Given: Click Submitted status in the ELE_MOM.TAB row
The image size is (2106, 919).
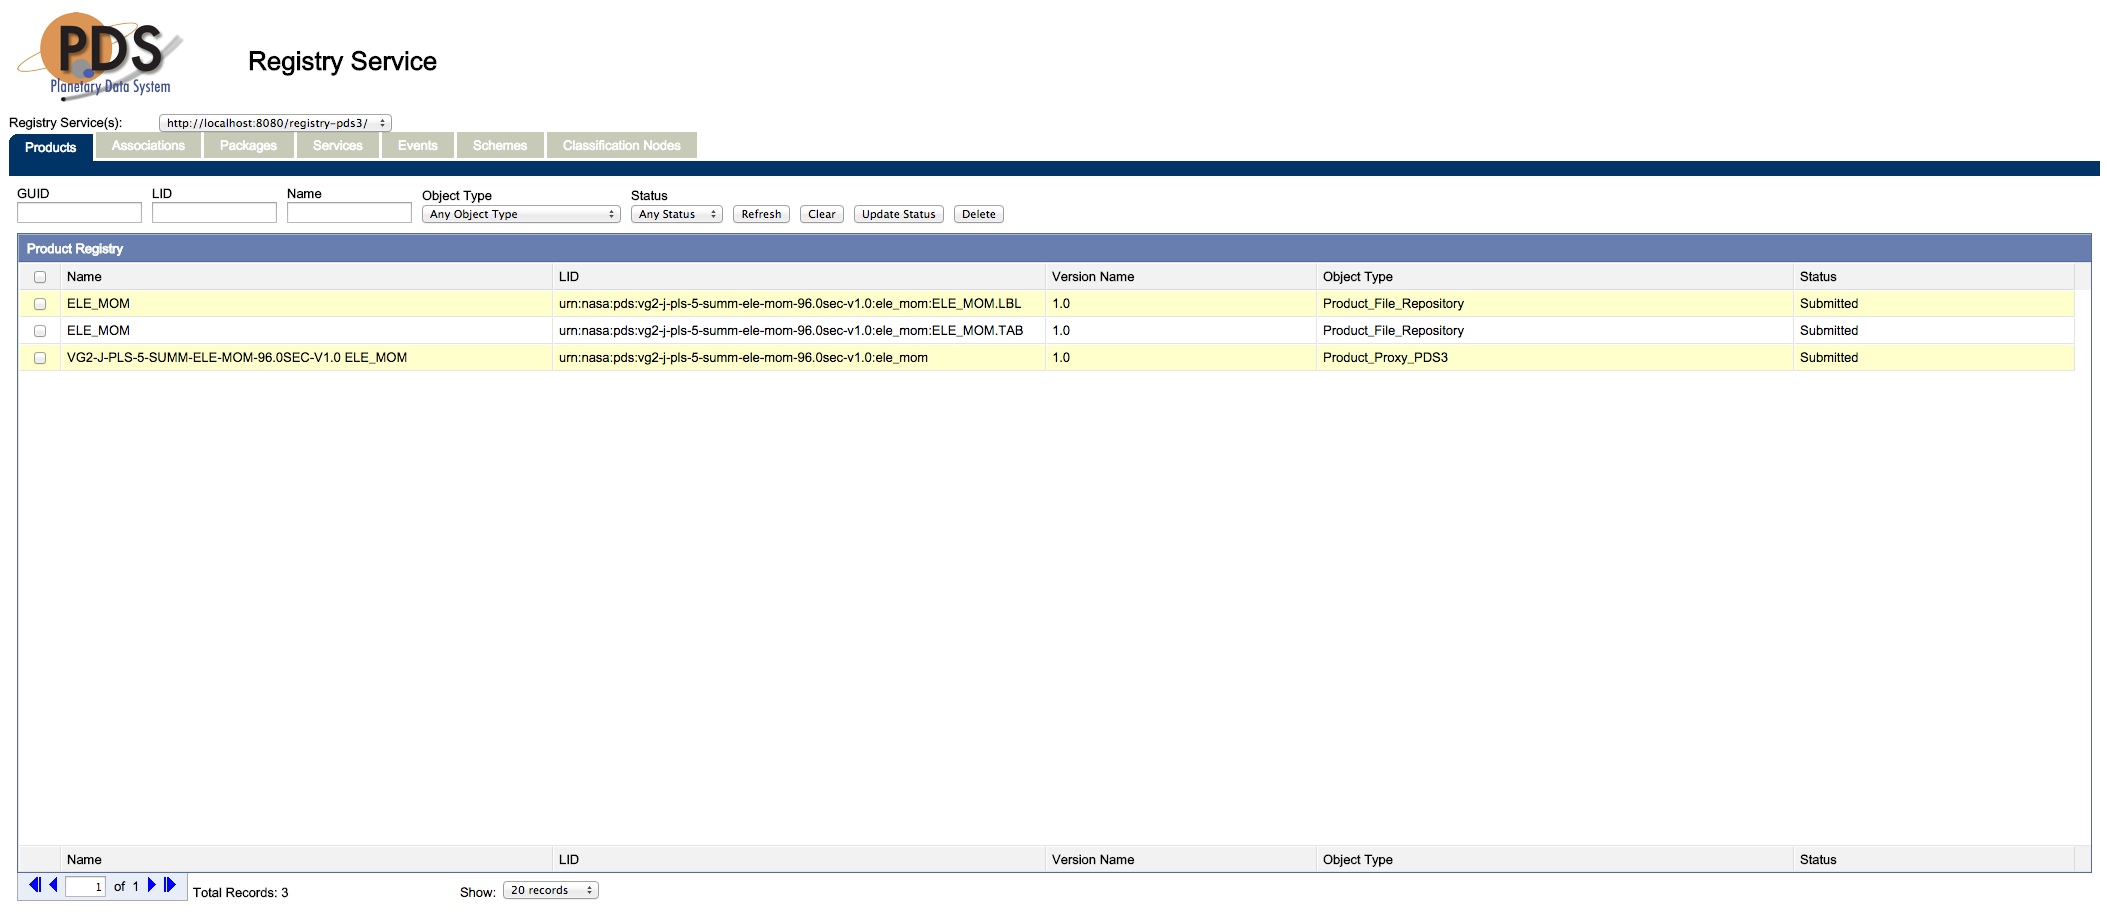Looking at the screenshot, I should (x=1829, y=331).
